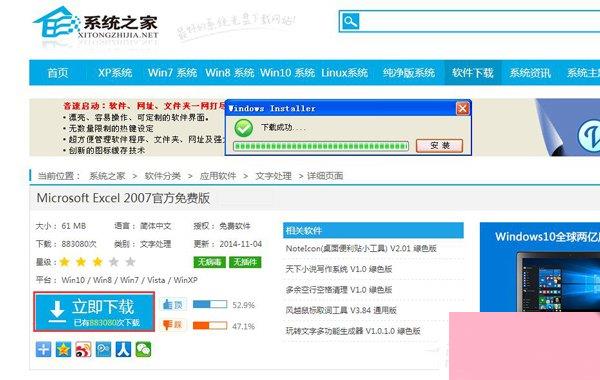This screenshot has height=380, width=600.
Task: Open Linux系统 navigation item
Action: point(344,73)
